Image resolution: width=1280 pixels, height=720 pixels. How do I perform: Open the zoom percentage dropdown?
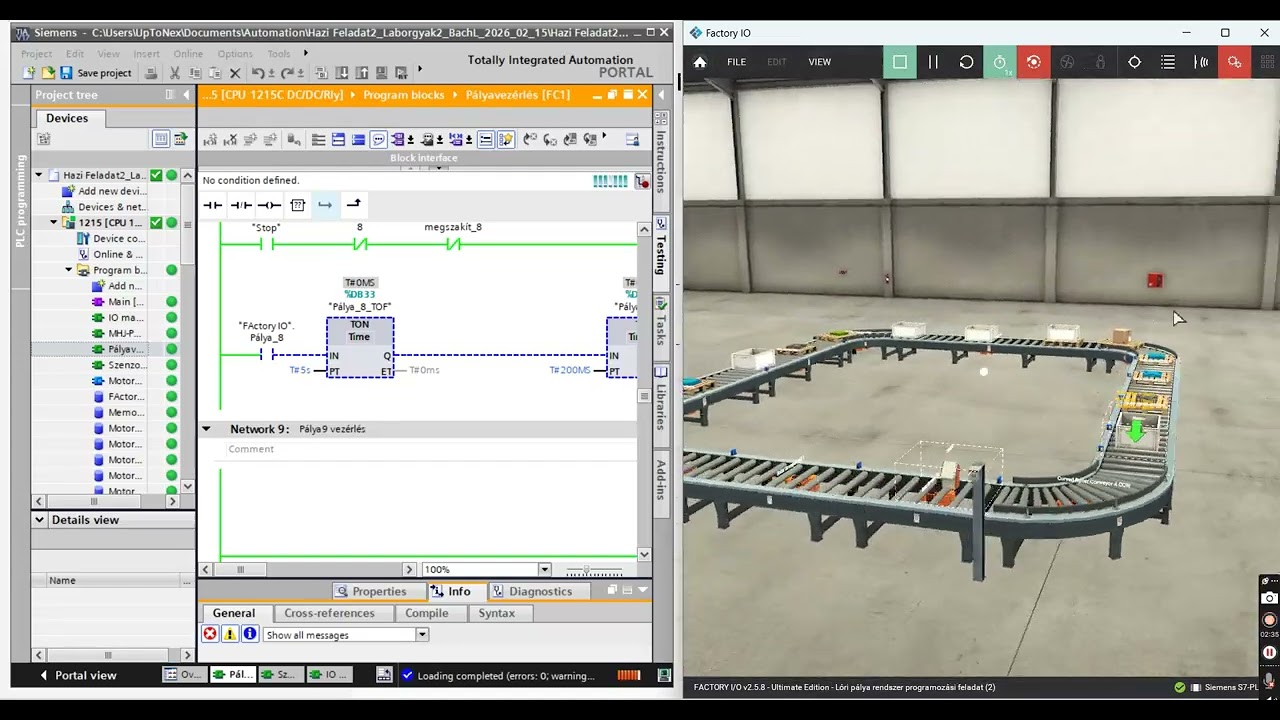click(544, 570)
